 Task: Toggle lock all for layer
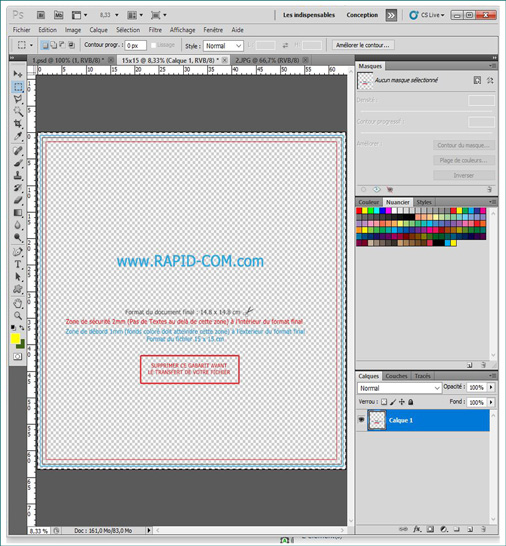411,402
